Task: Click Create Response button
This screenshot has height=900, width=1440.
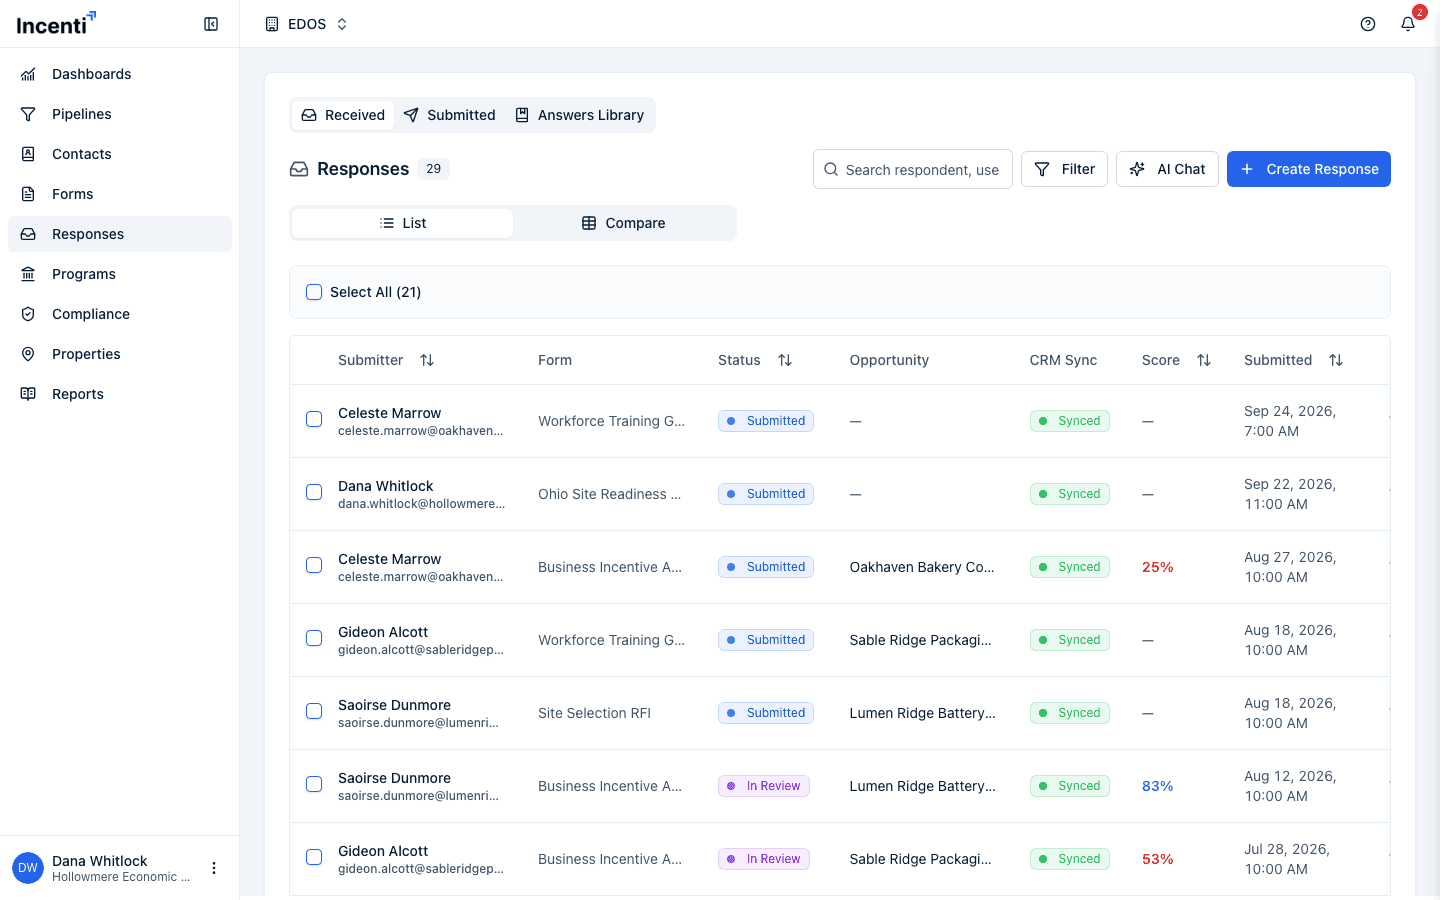Action: coord(1309,169)
